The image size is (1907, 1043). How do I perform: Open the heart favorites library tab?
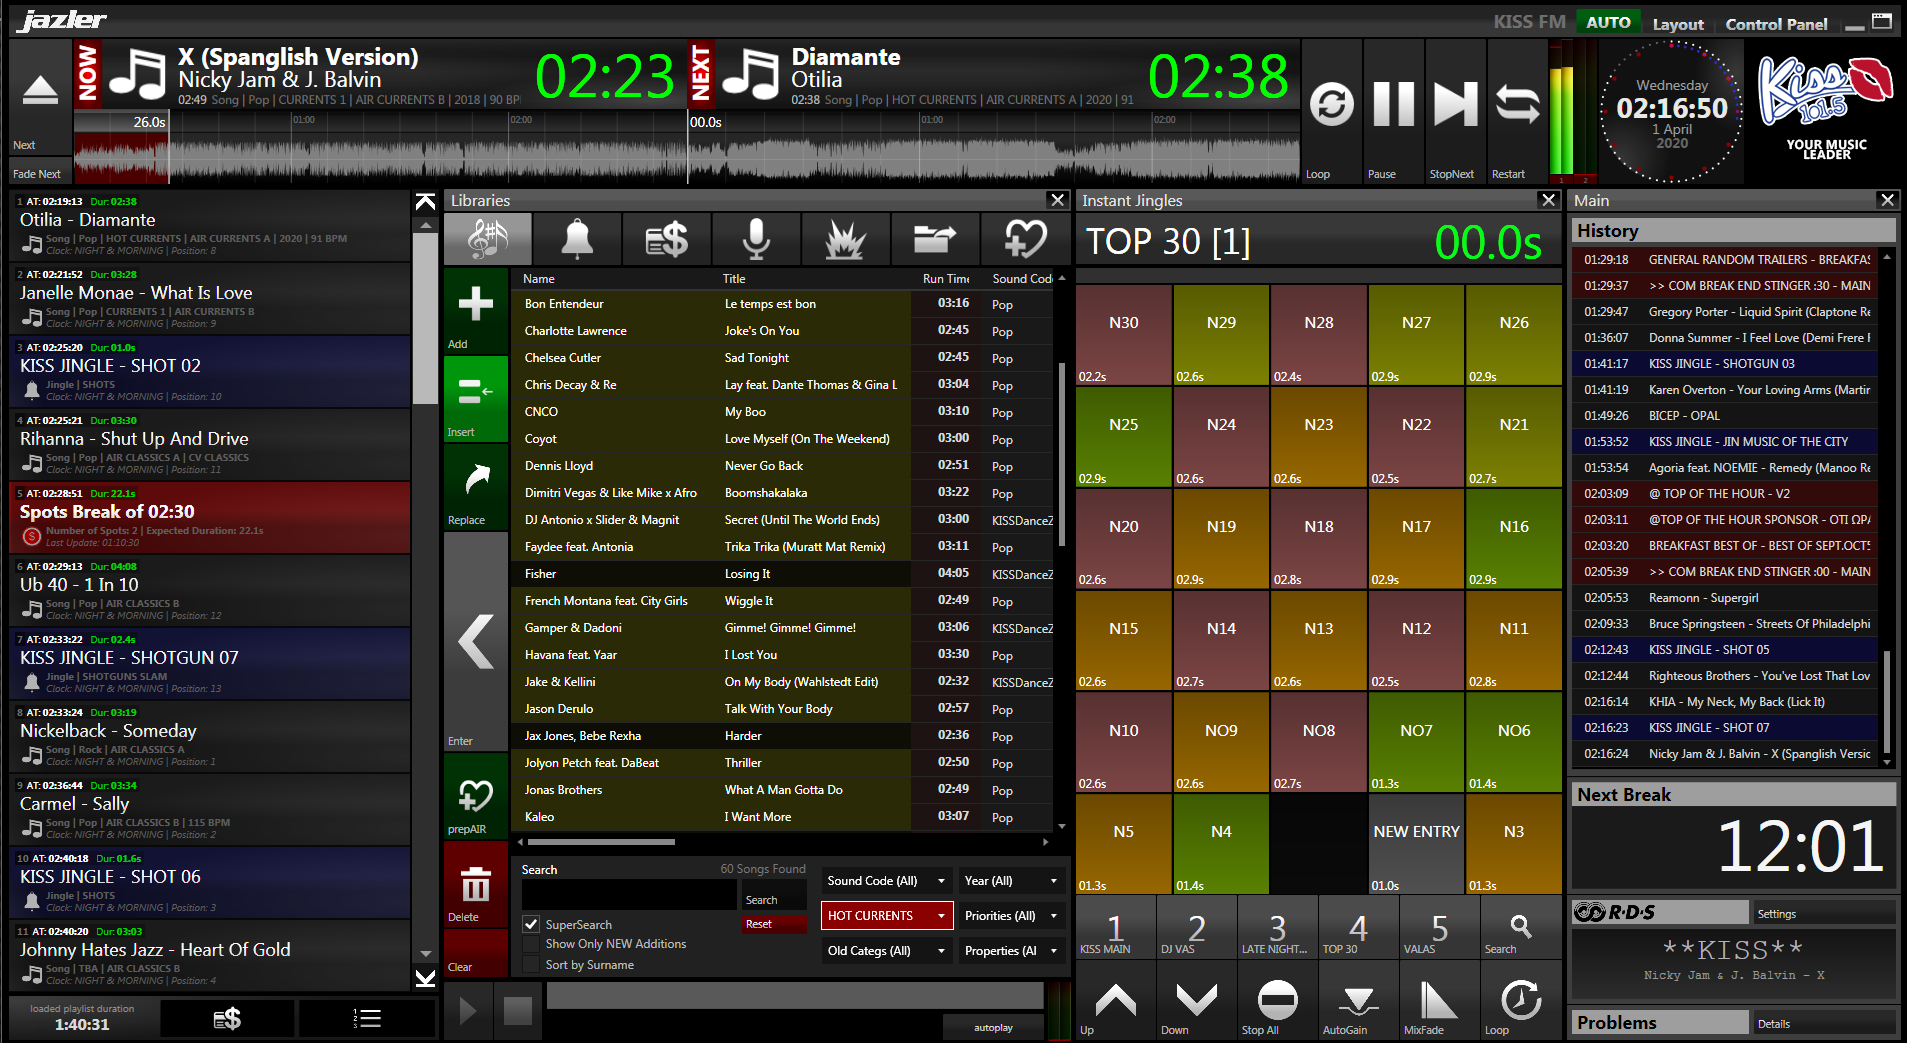click(x=1025, y=239)
